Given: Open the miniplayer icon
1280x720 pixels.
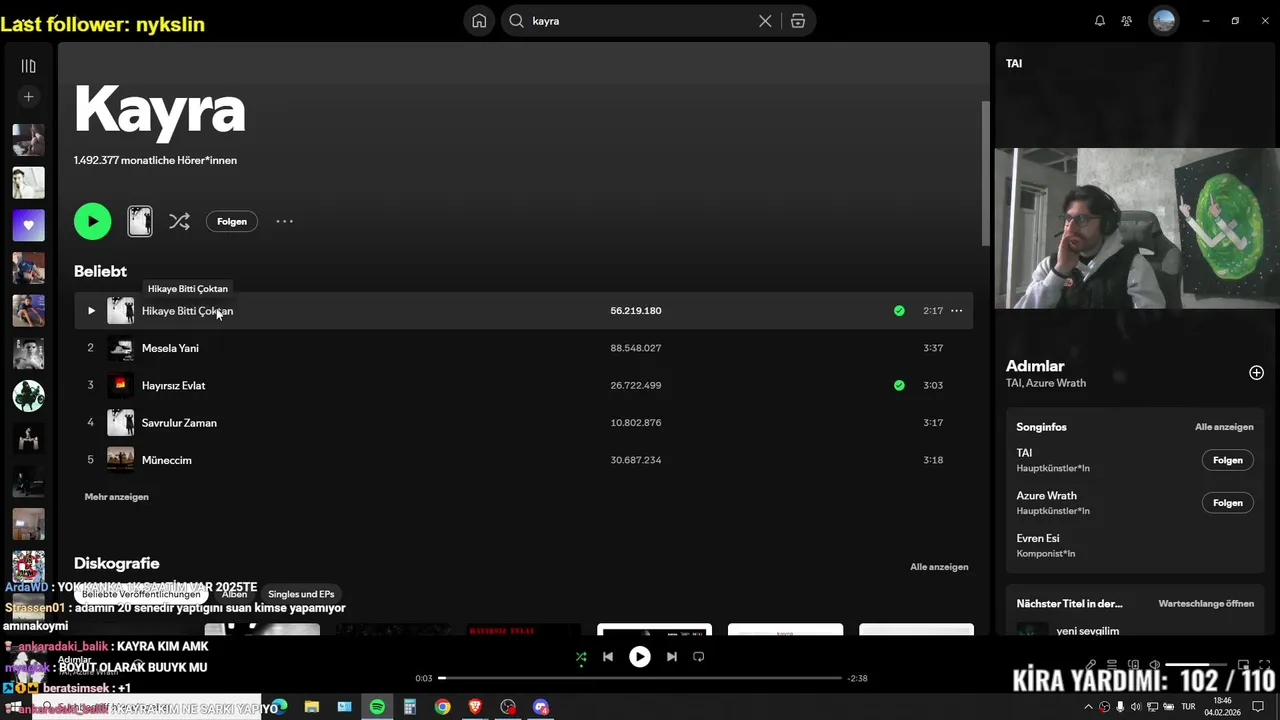Looking at the screenshot, I should (1243, 665).
